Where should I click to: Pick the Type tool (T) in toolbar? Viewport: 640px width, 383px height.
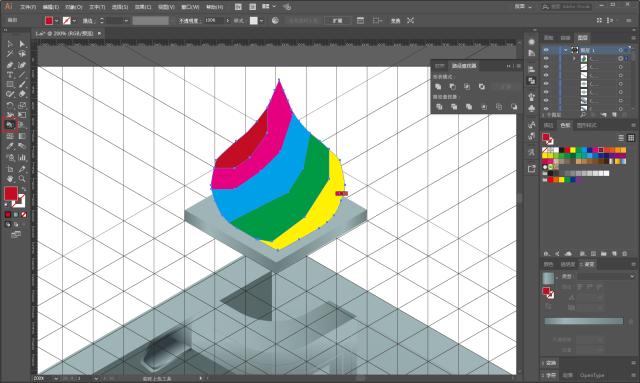pos(10,75)
